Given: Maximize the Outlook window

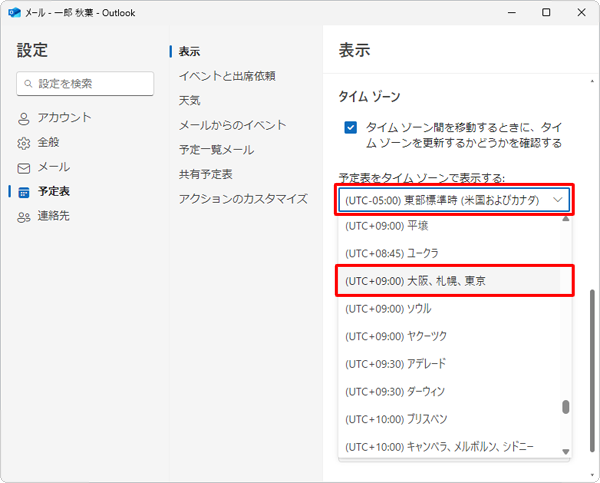Looking at the screenshot, I should [546, 13].
